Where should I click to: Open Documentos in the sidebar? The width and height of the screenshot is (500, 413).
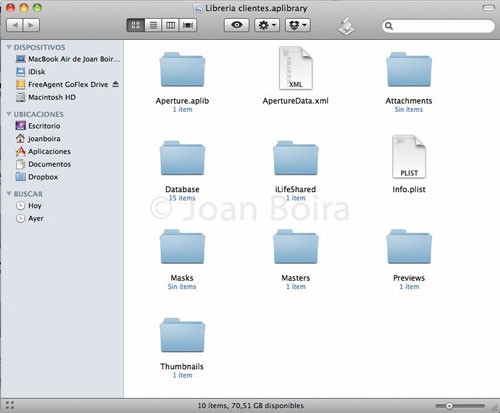43,164
